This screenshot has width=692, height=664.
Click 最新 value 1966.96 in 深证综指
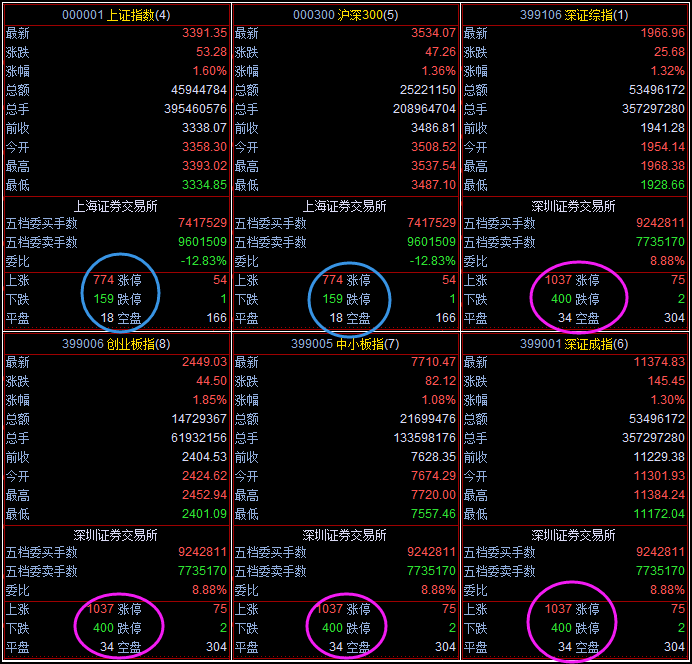click(x=662, y=33)
